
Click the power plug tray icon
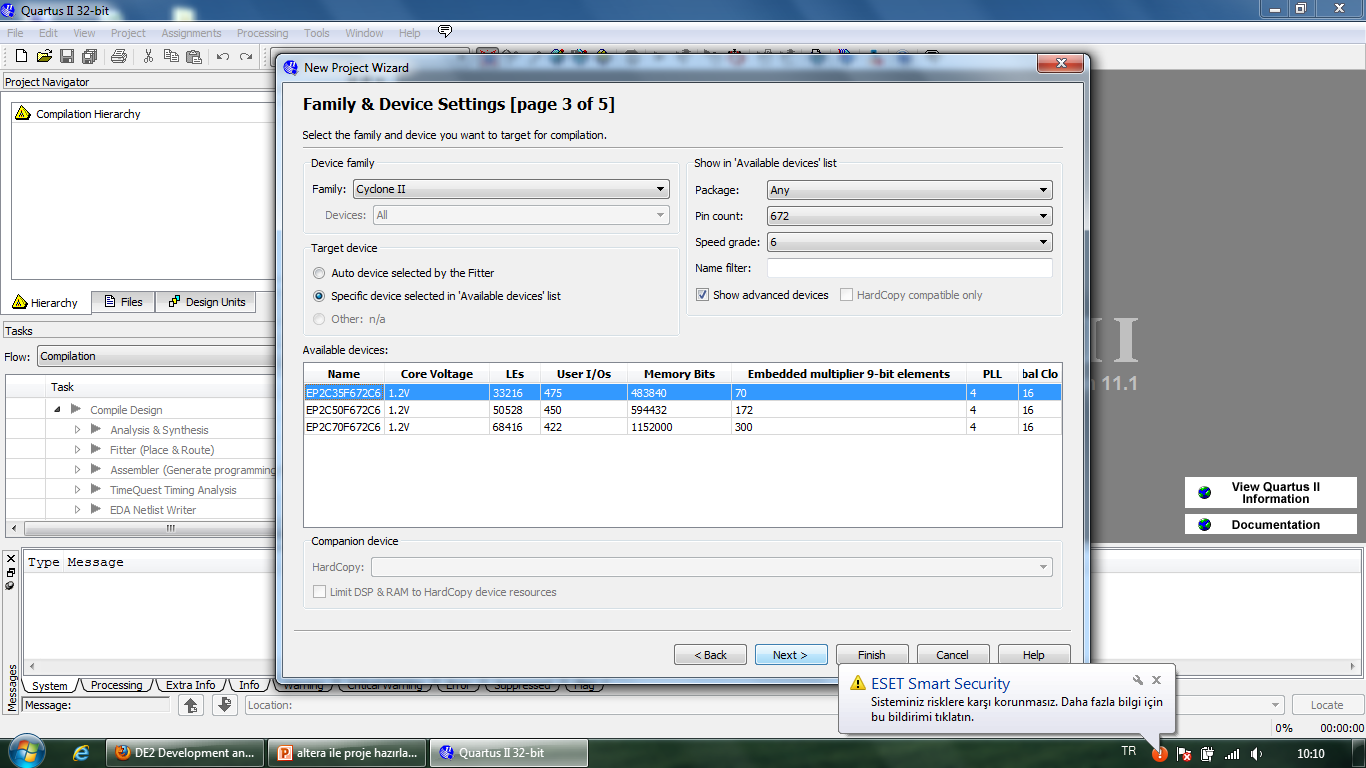coord(1207,753)
